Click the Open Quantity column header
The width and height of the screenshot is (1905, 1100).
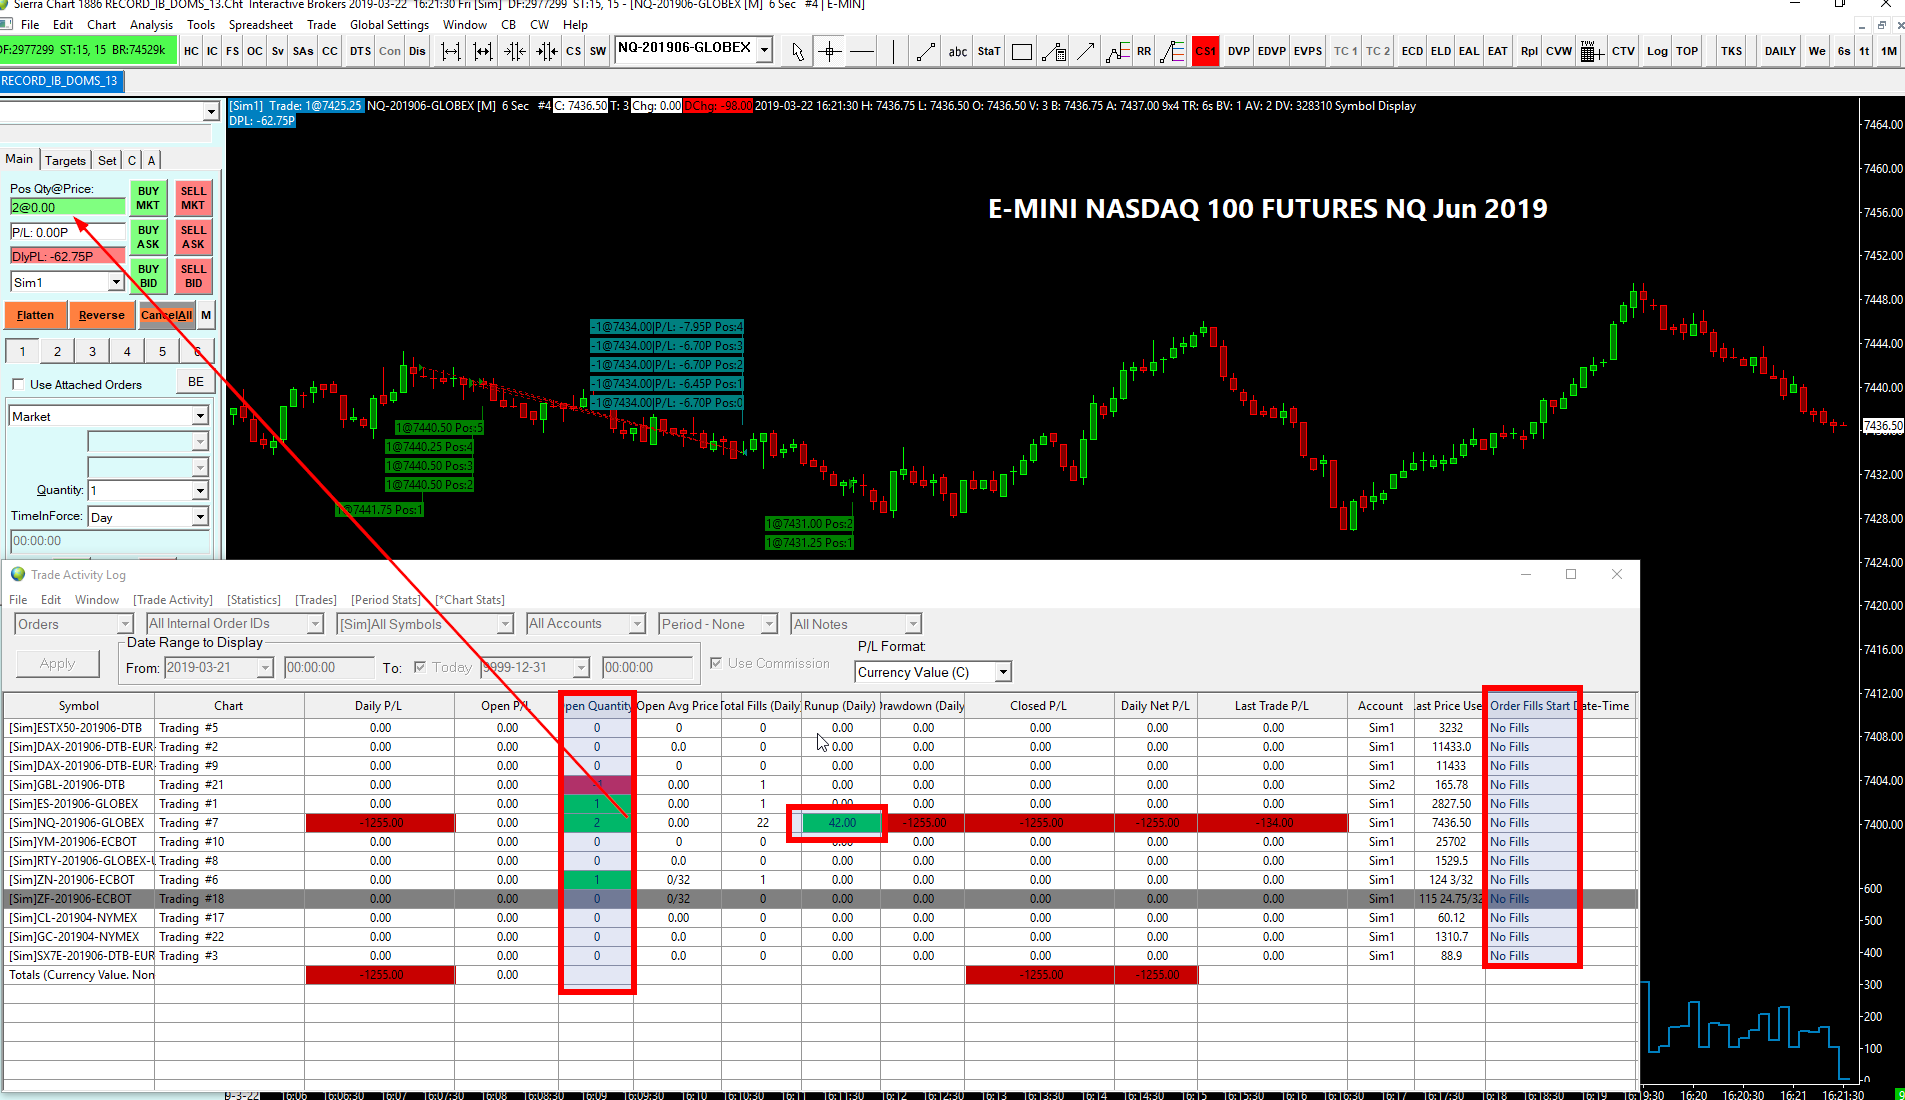coord(597,705)
